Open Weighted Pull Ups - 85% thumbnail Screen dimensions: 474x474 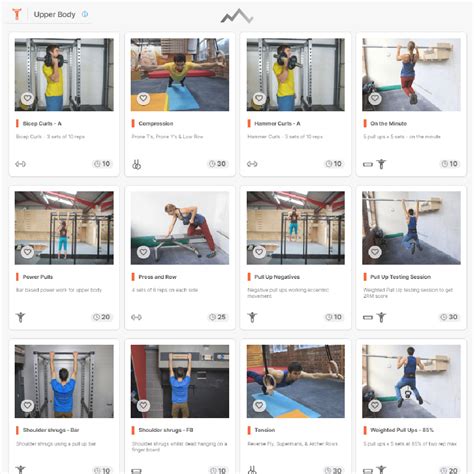click(x=411, y=381)
